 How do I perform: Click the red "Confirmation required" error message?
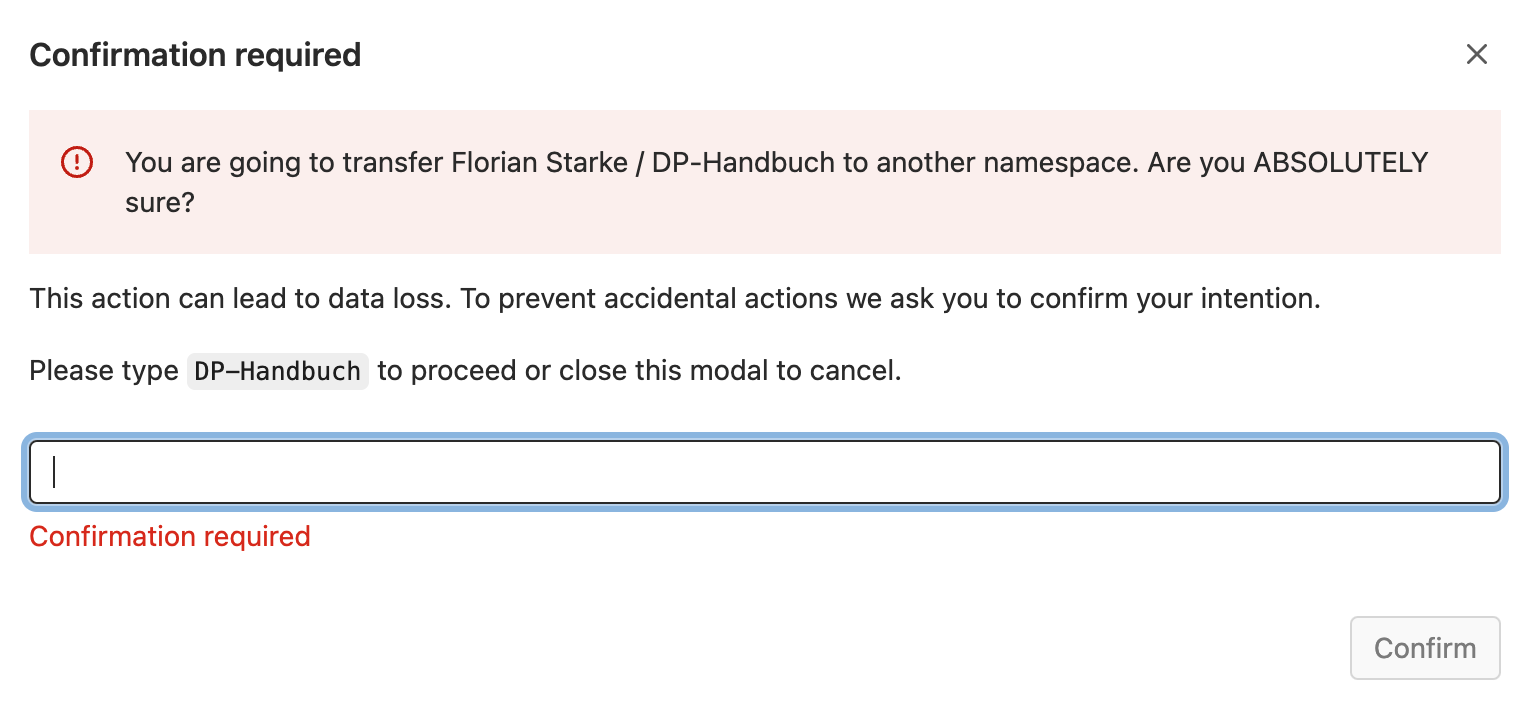(170, 537)
